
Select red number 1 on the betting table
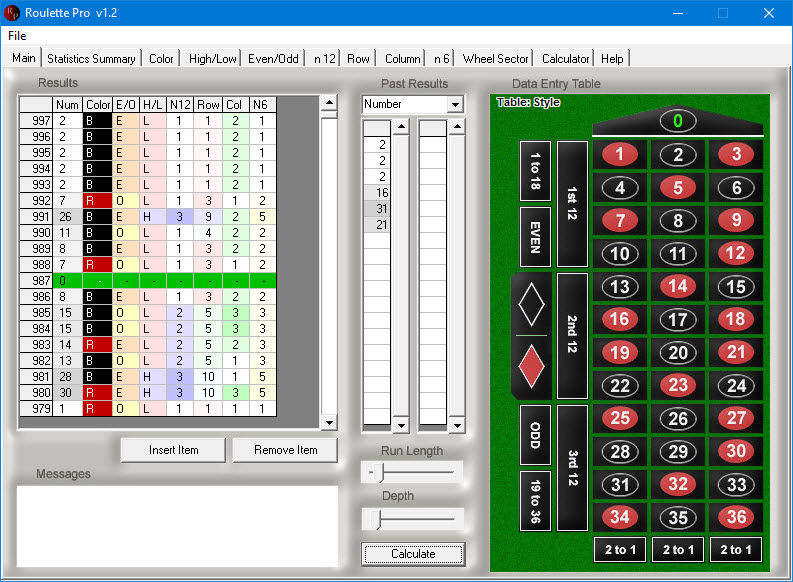click(x=620, y=154)
